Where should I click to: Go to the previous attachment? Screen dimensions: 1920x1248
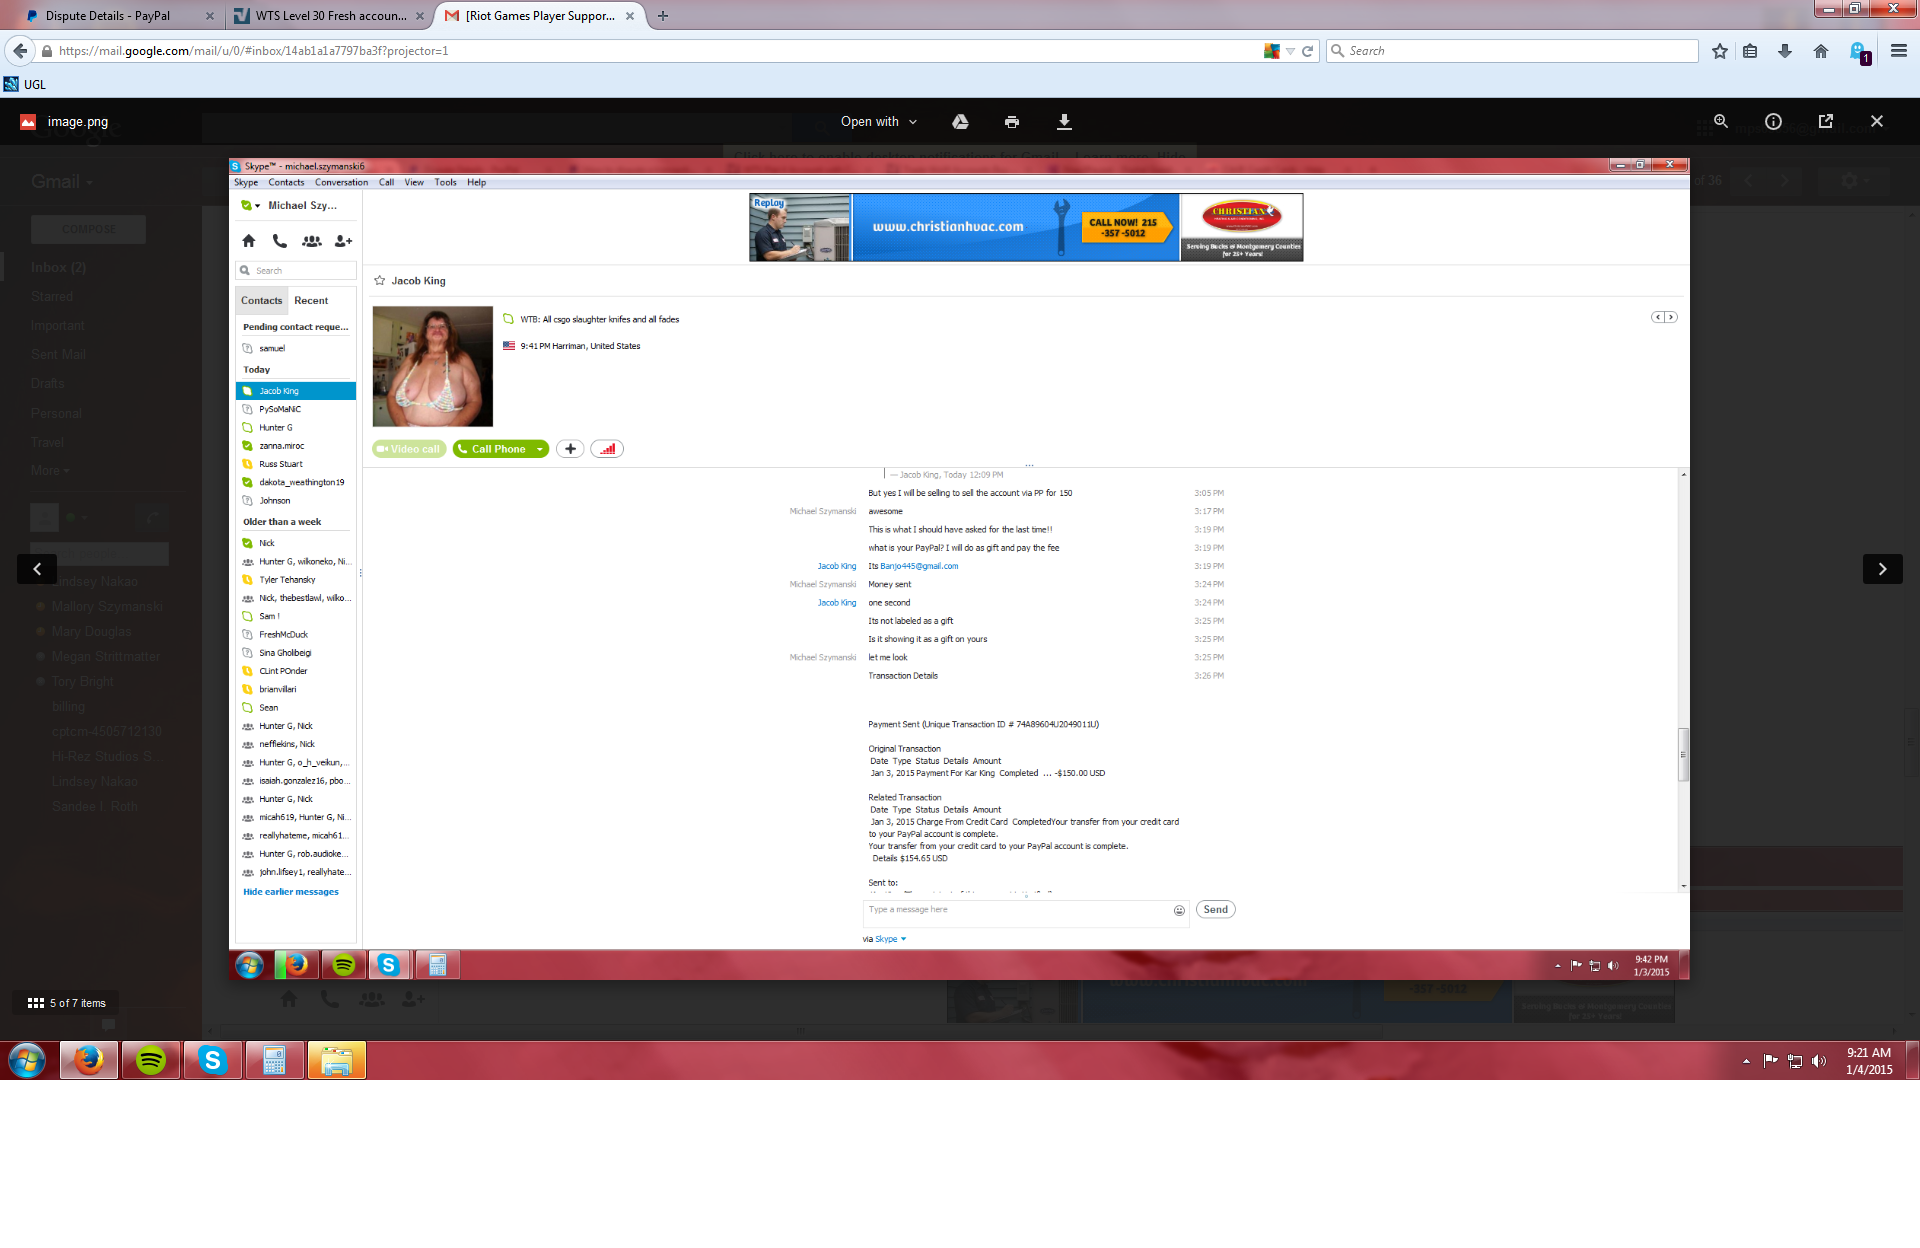37,569
